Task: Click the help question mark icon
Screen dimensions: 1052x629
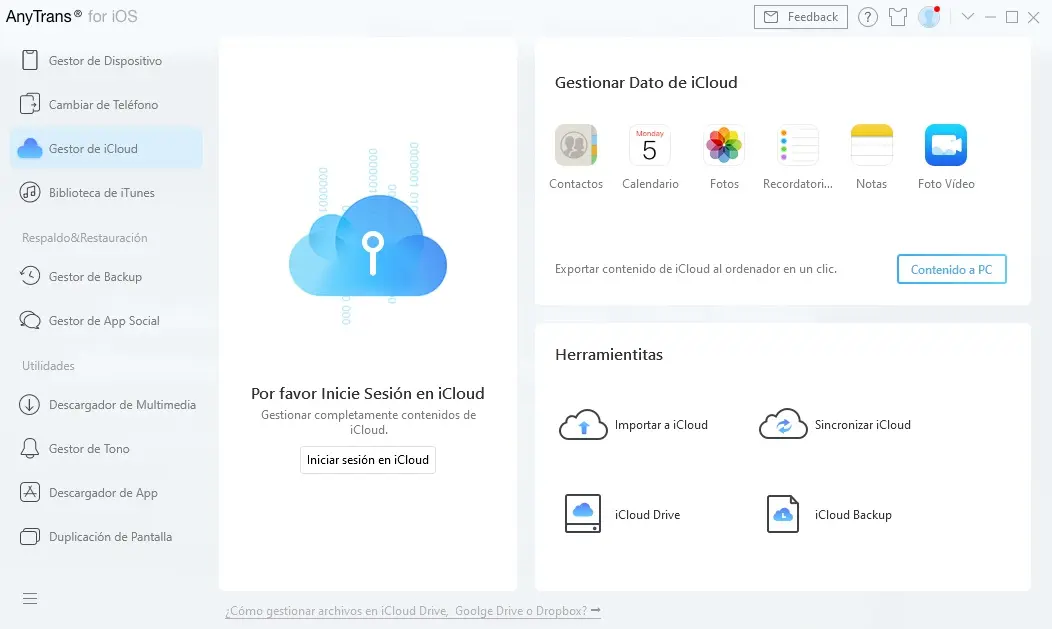Action: coord(867,17)
